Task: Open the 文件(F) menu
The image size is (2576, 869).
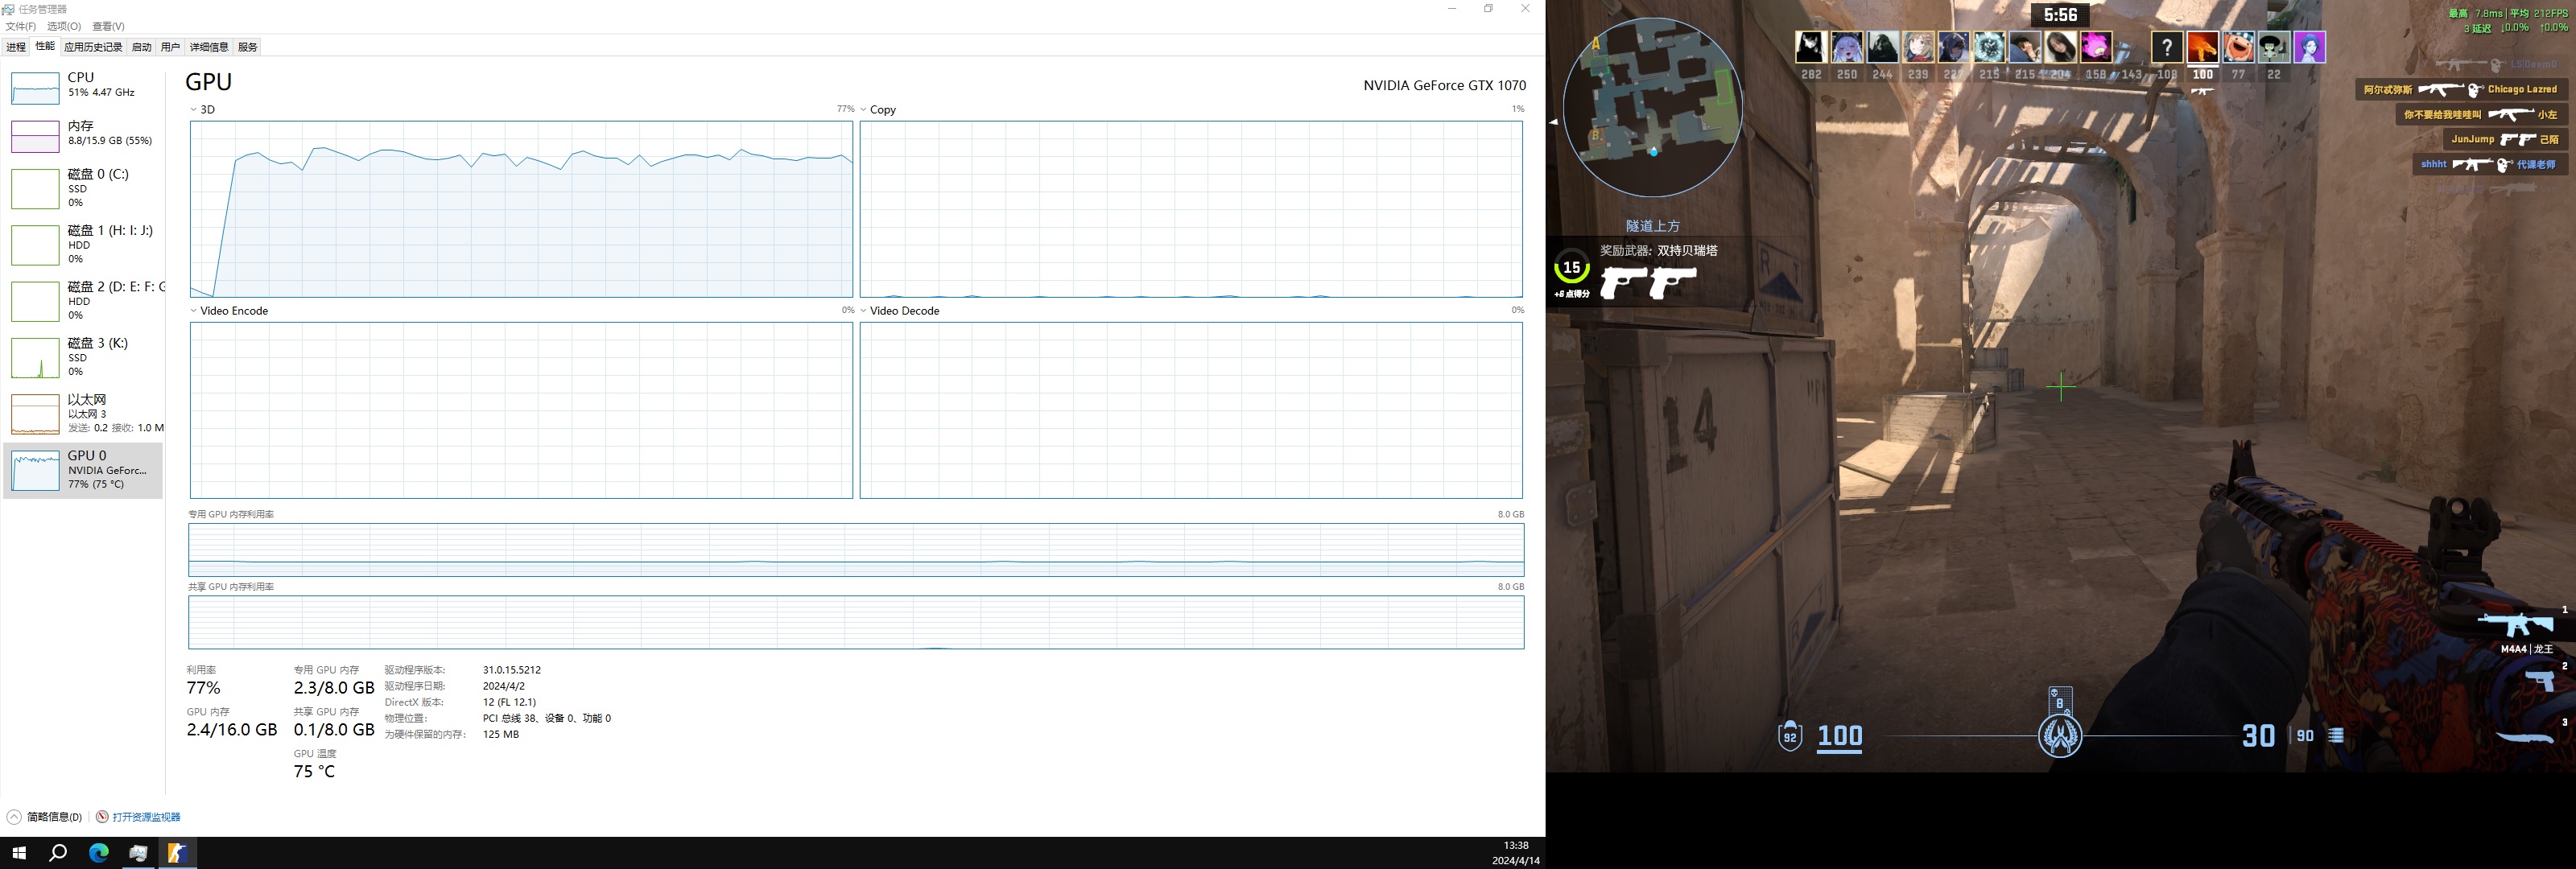Action: [20, 26]
